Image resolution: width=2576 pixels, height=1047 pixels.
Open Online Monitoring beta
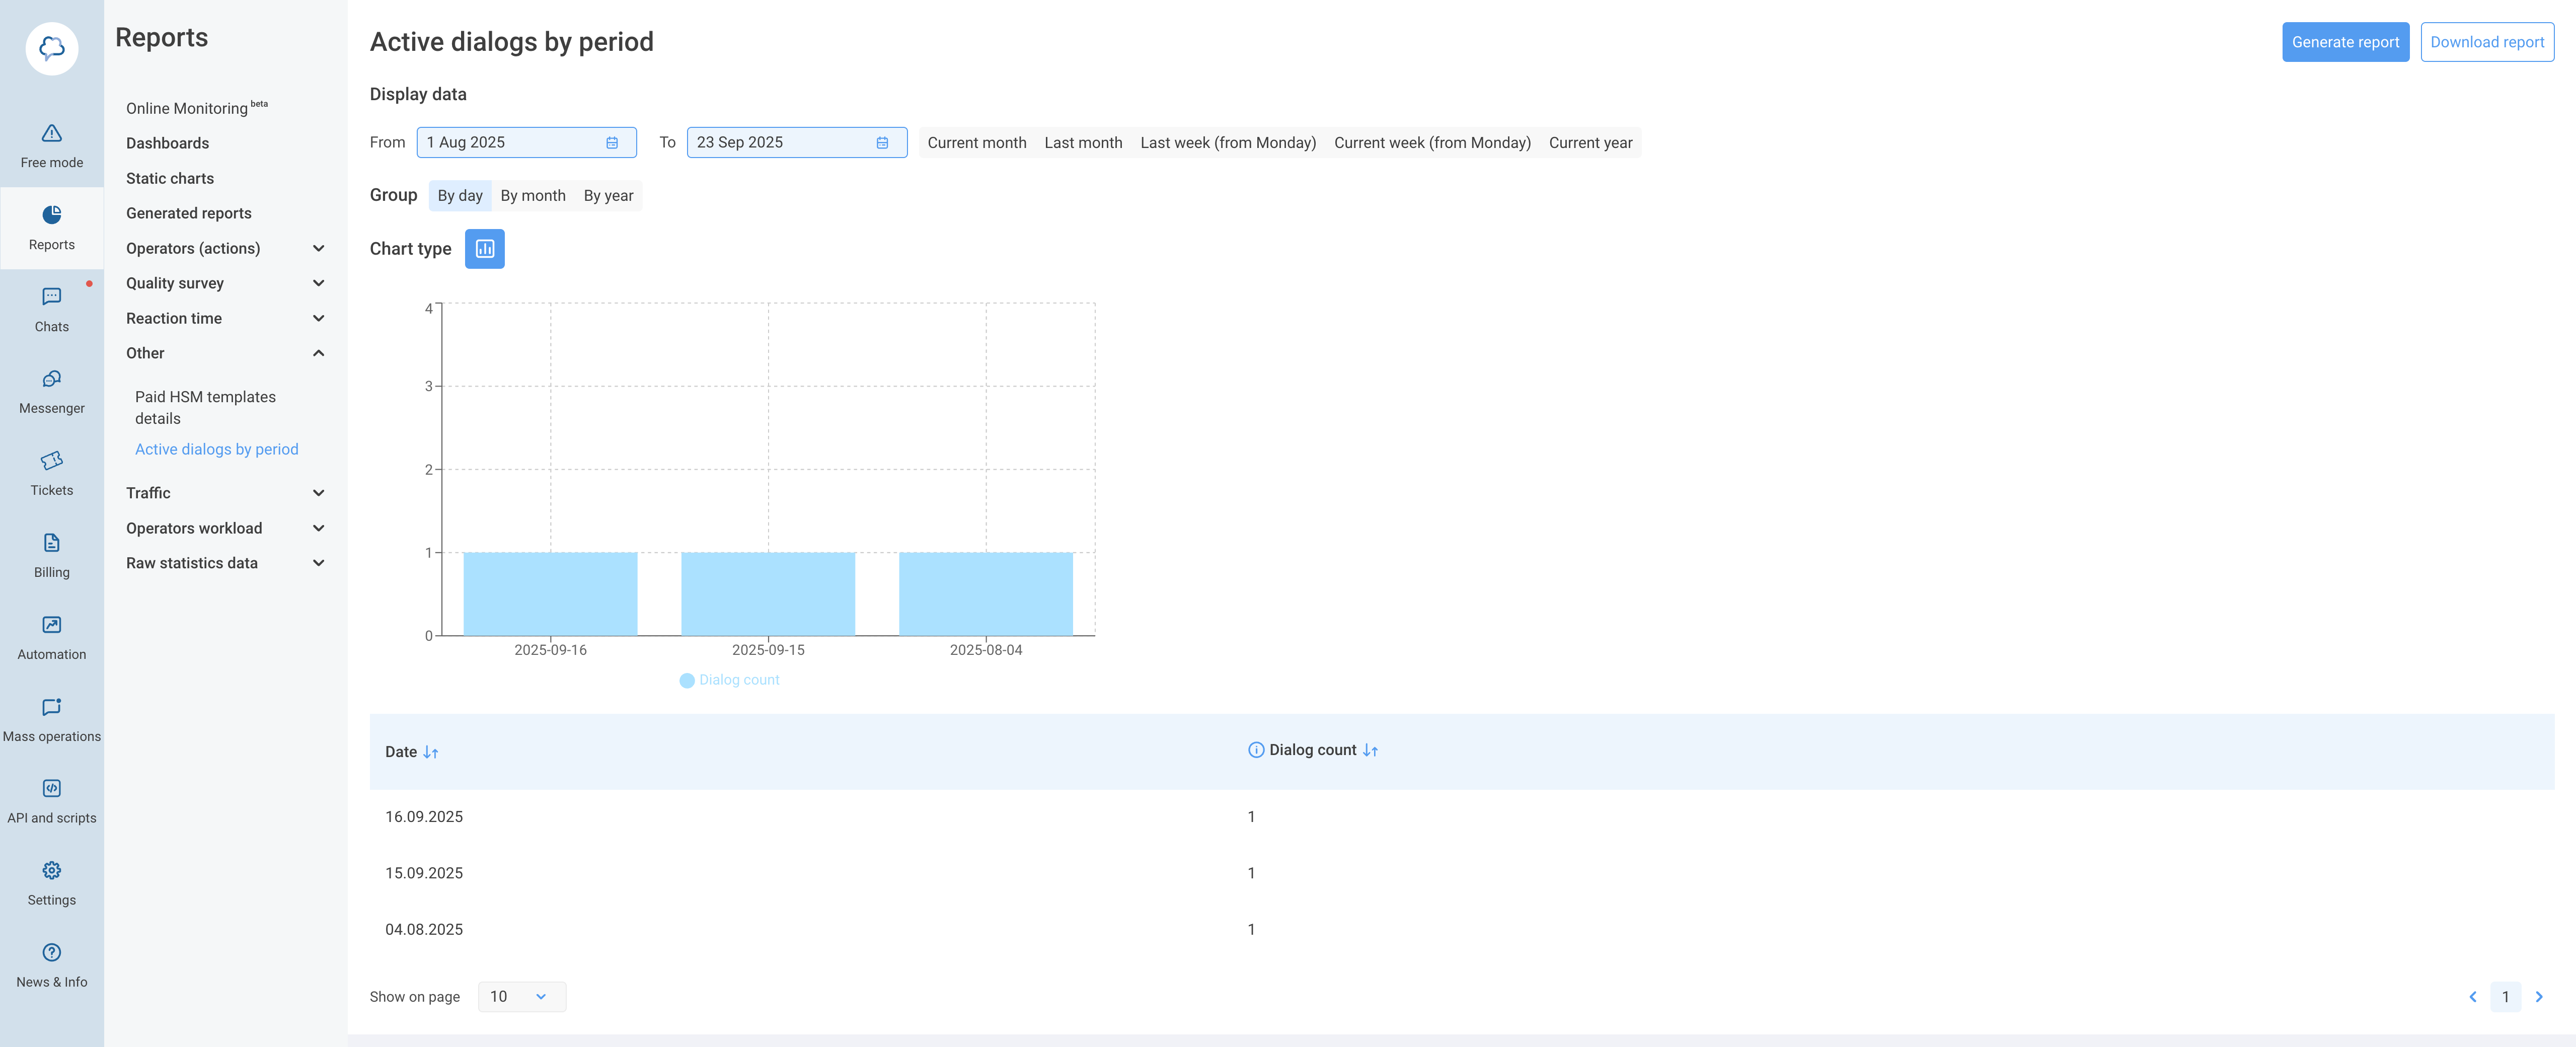[197, 108]
